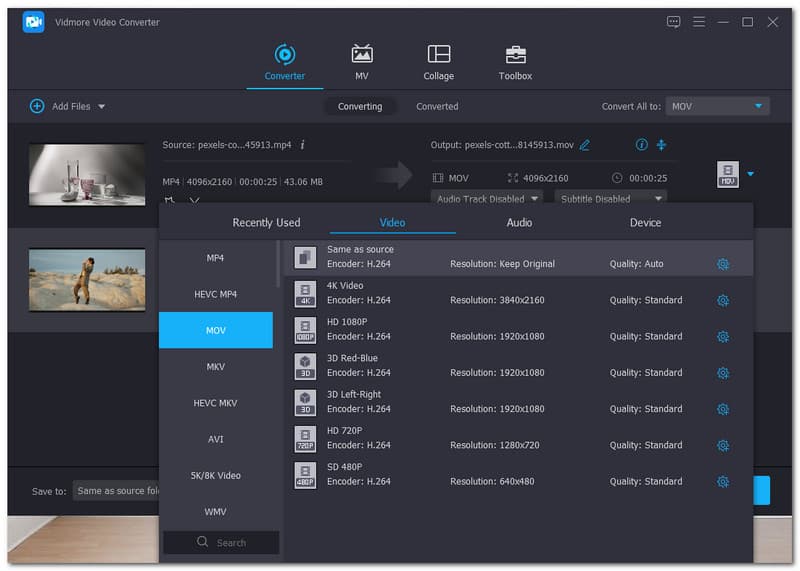Open settings gear for 4K Video preset

click(723, 300)
